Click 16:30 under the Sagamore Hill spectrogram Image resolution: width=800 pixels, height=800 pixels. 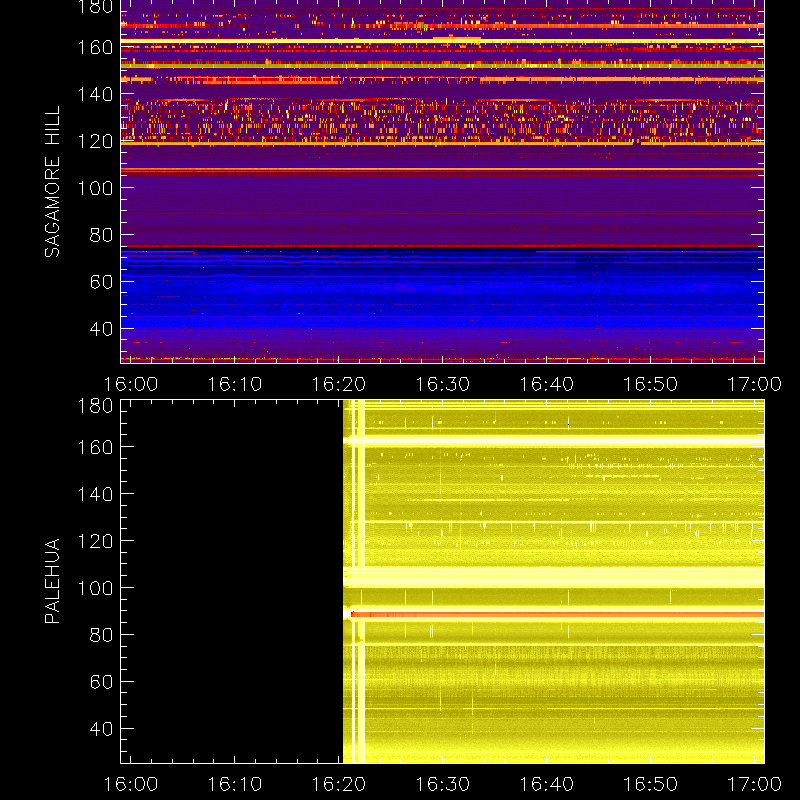pyautogui.click(x=442, y=384)
